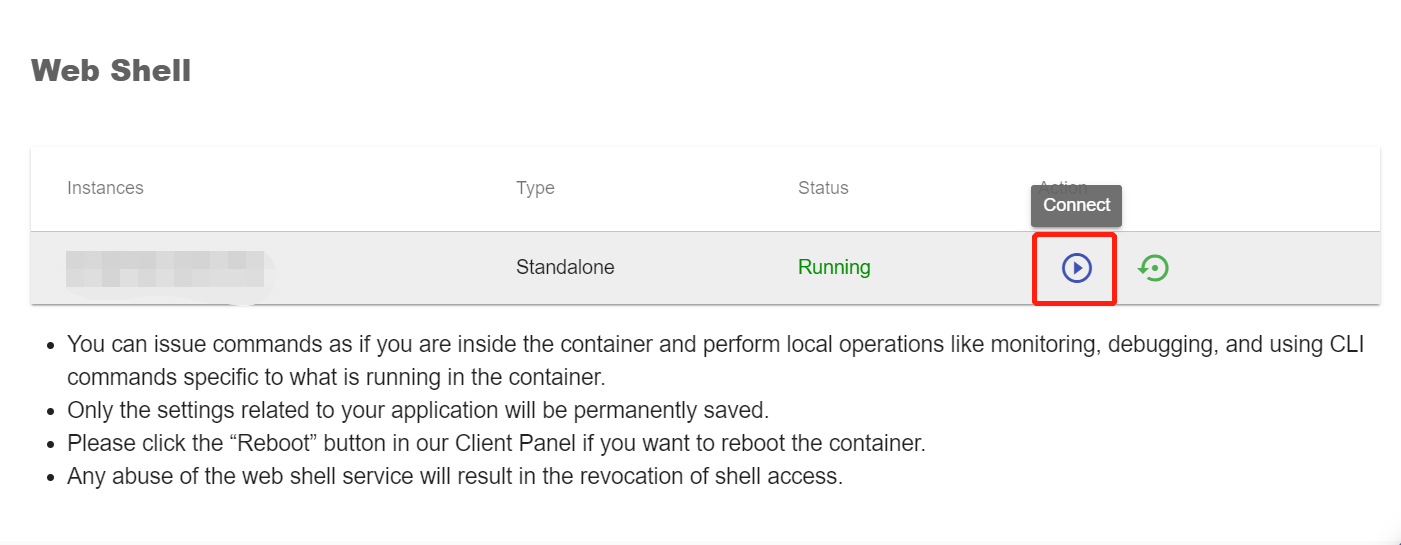Click the Standalone type cell

coord(565,268)
